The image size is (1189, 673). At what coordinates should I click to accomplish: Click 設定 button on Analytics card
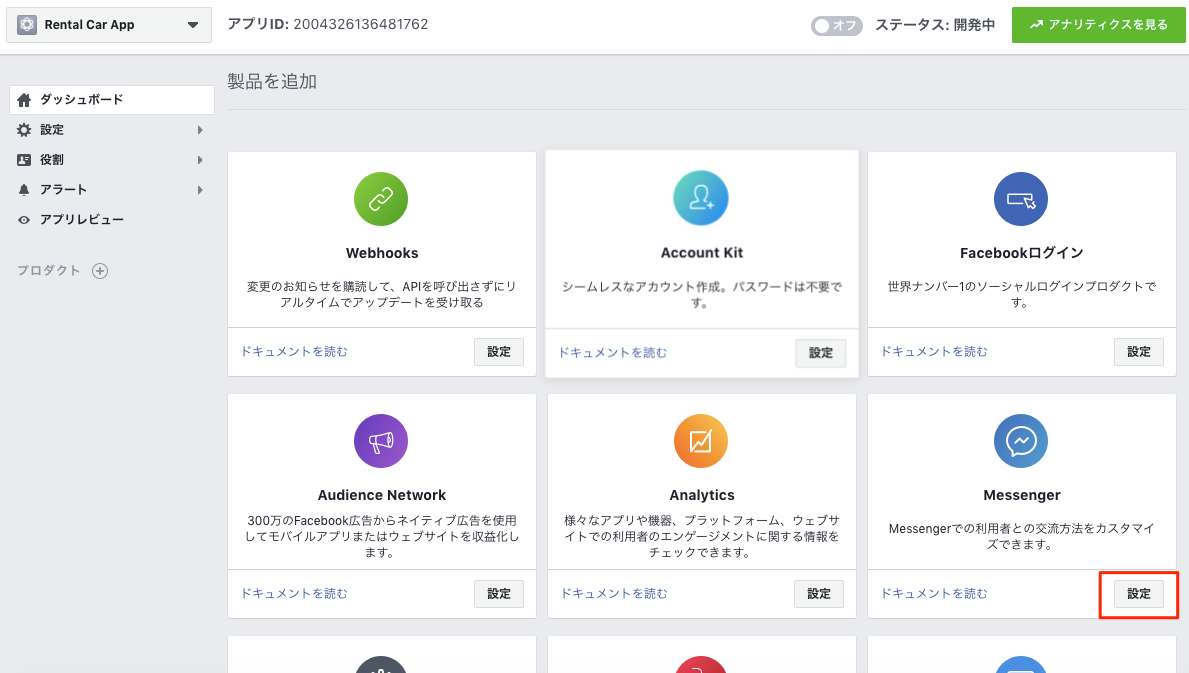click(x=819, y=593)
